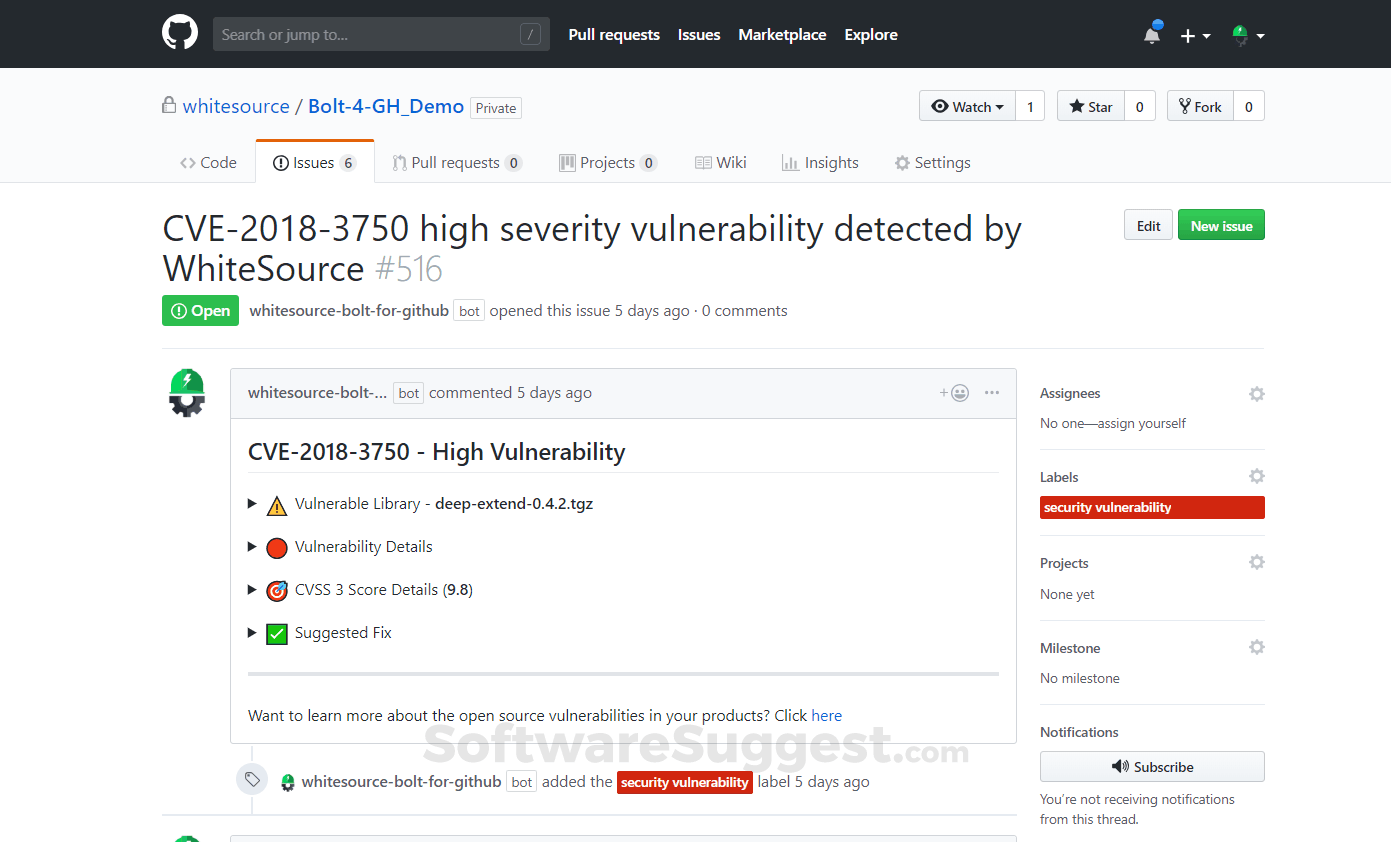Click the green checkmark Suggested Fix icon
The width and height of the screenshot is (1391, 842).
pyautogui.click(x=277, y=634)
